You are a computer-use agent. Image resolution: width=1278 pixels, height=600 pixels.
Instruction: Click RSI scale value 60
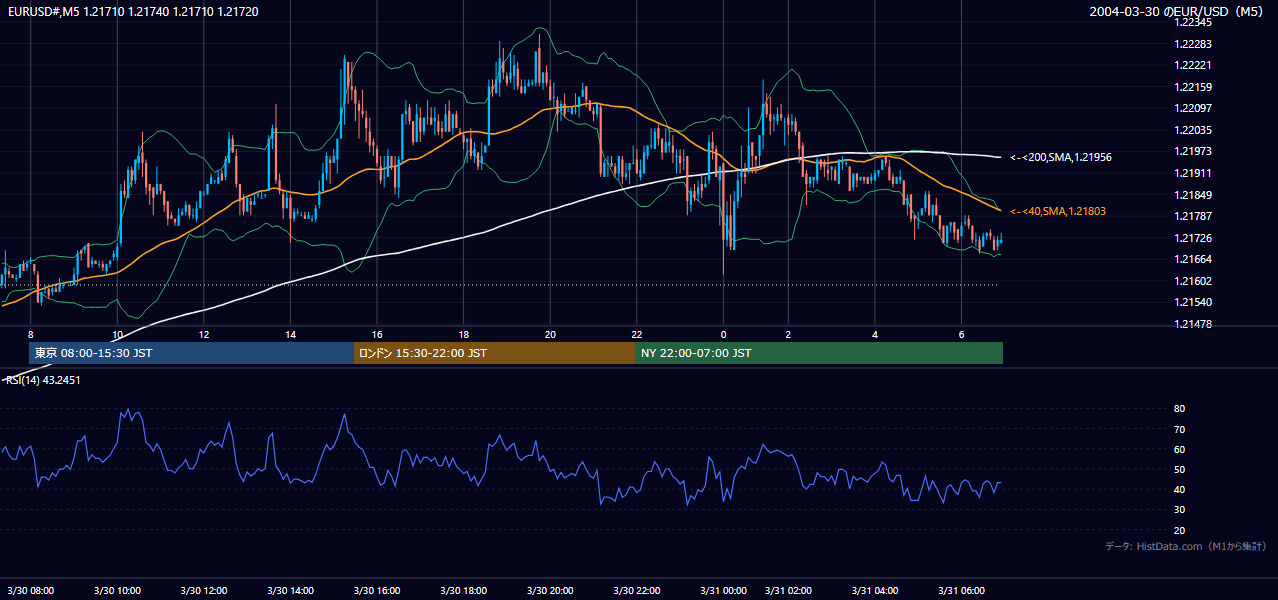pos(1179,449)
